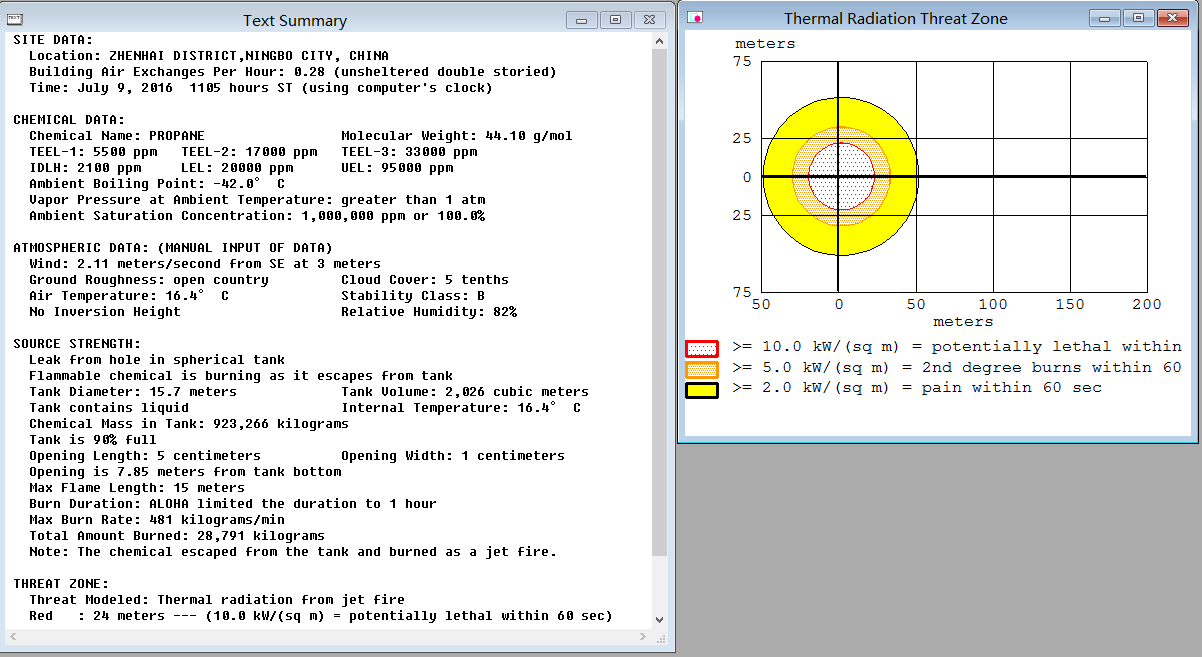Click the 'Wind: 2.11 meters/second' line

click(205, 264)
